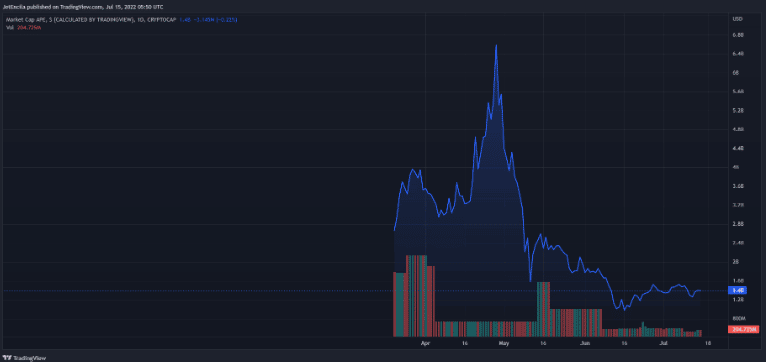The image size is (766, 362).
Task: Click the Jun label on the time axis
Action: 585,344
